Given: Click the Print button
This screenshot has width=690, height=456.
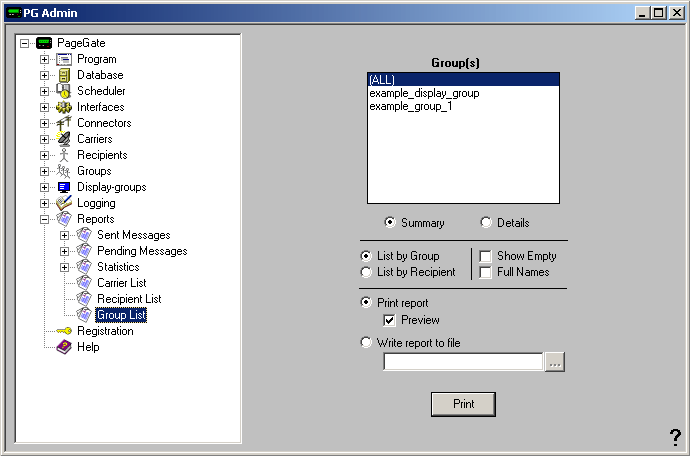Looking at the screenshot, I should (x=463, y=404).
